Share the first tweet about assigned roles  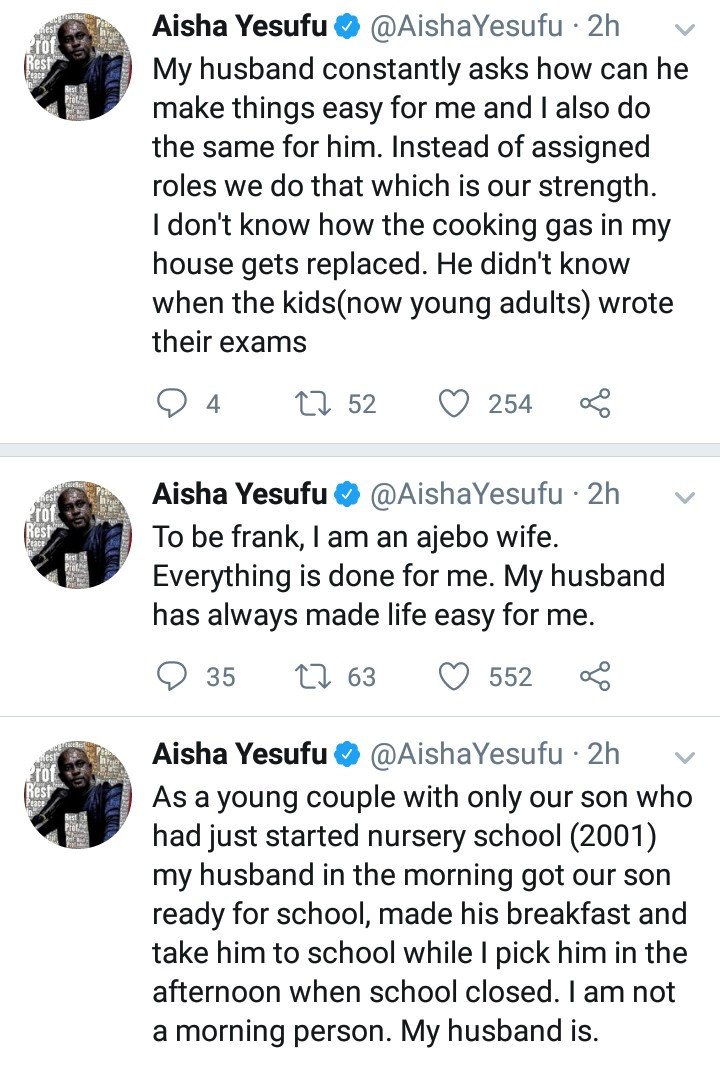595,403
